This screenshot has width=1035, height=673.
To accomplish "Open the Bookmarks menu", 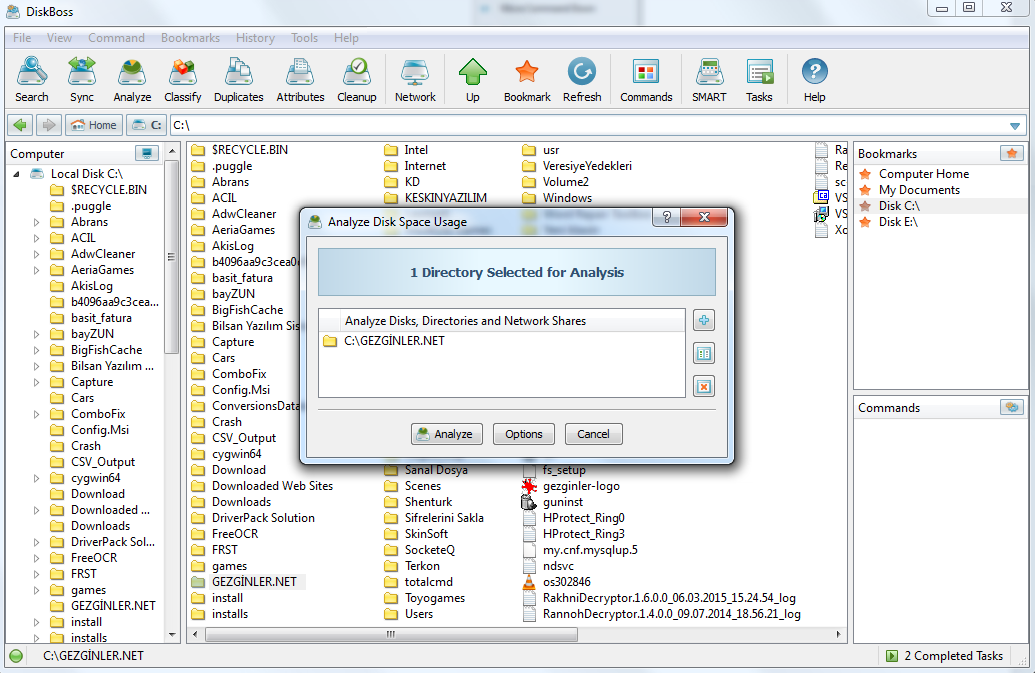I will point(190,38).
